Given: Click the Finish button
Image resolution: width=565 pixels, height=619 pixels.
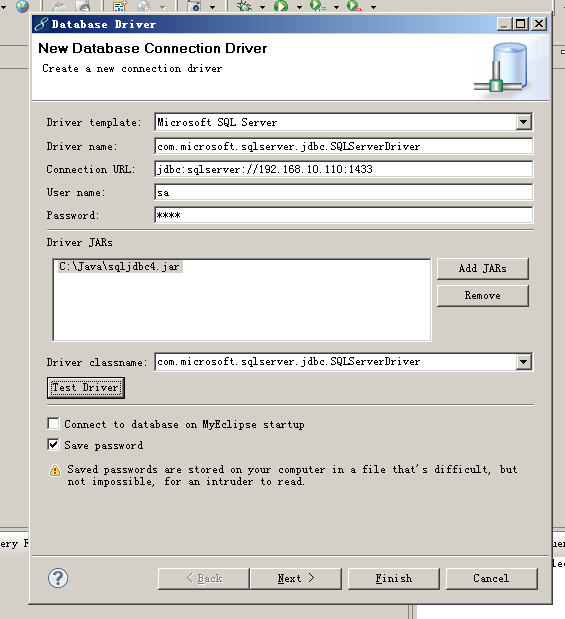Looking at the screenshot, I should (394, 579).
